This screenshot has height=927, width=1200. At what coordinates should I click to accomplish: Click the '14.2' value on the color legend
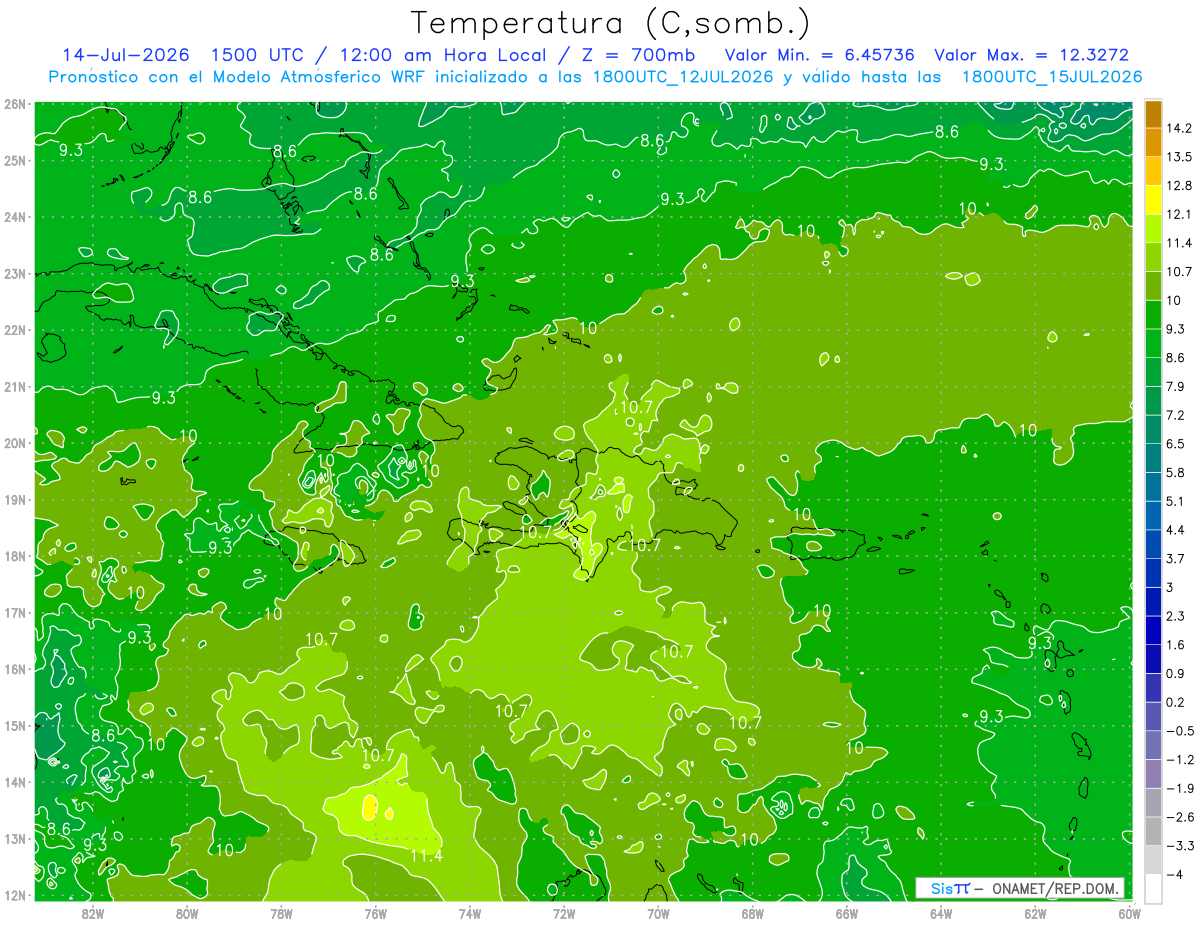coord(1180,128)
